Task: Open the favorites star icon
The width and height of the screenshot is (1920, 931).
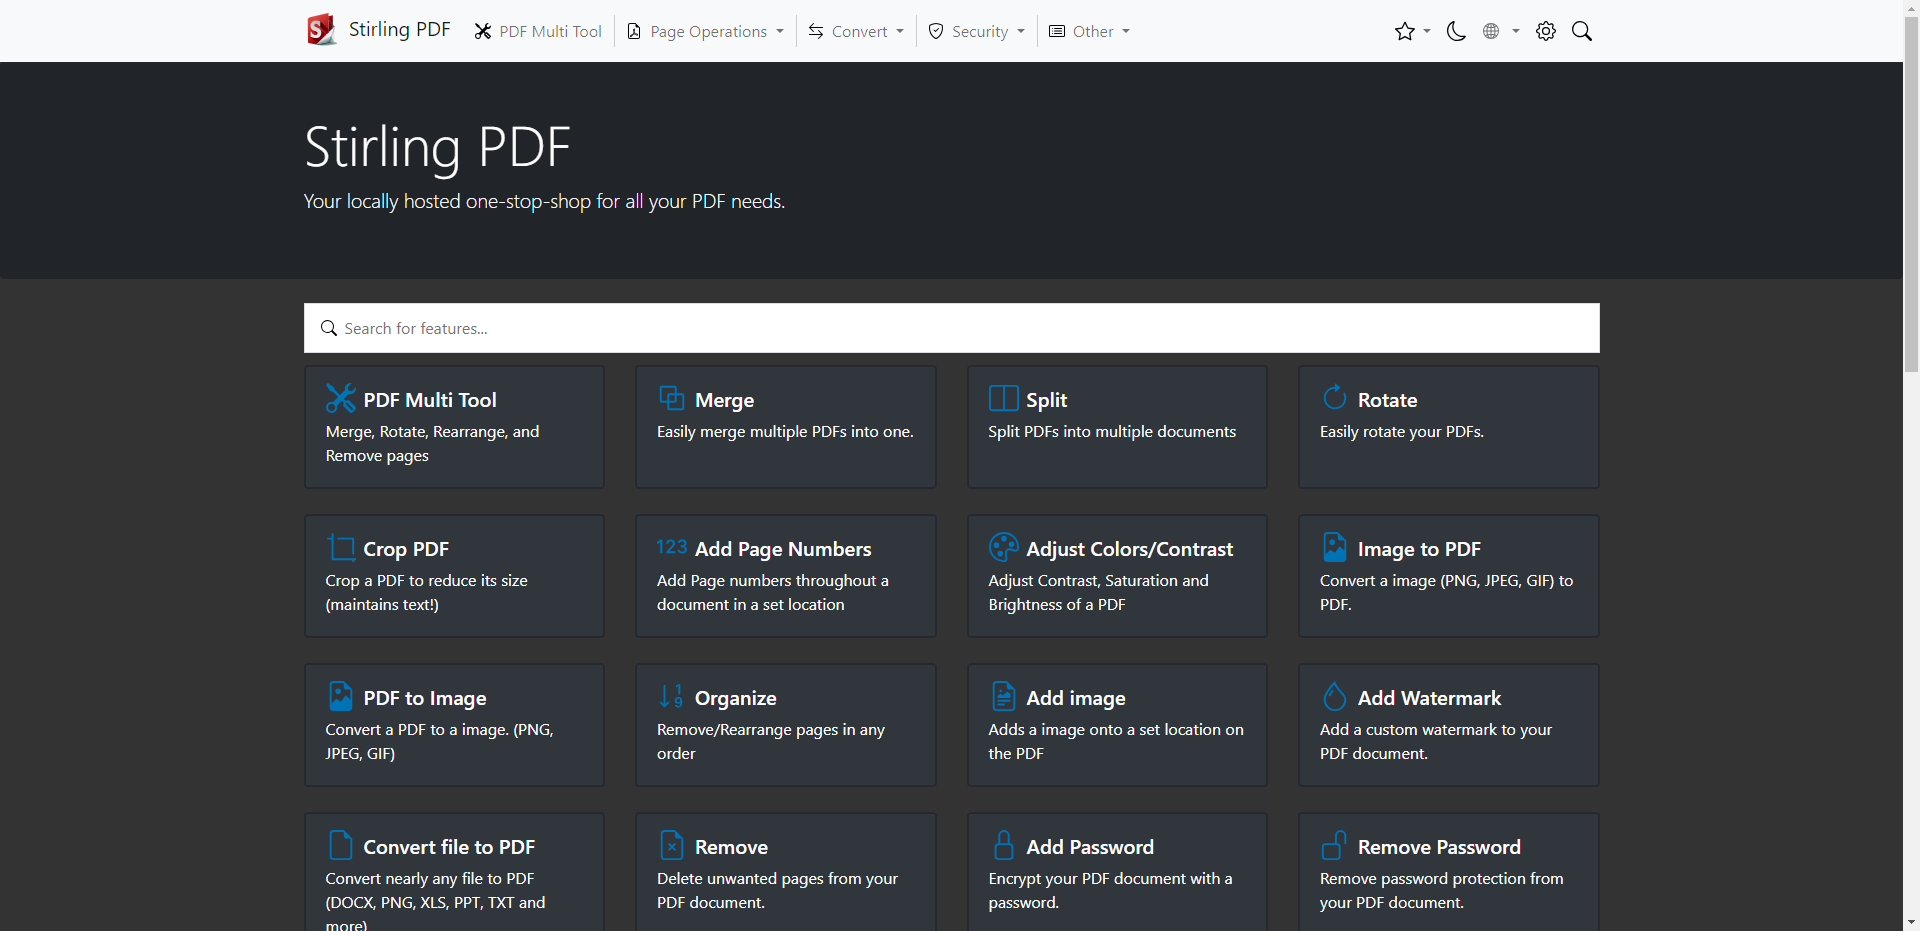Action: [x=1404, y=31]
